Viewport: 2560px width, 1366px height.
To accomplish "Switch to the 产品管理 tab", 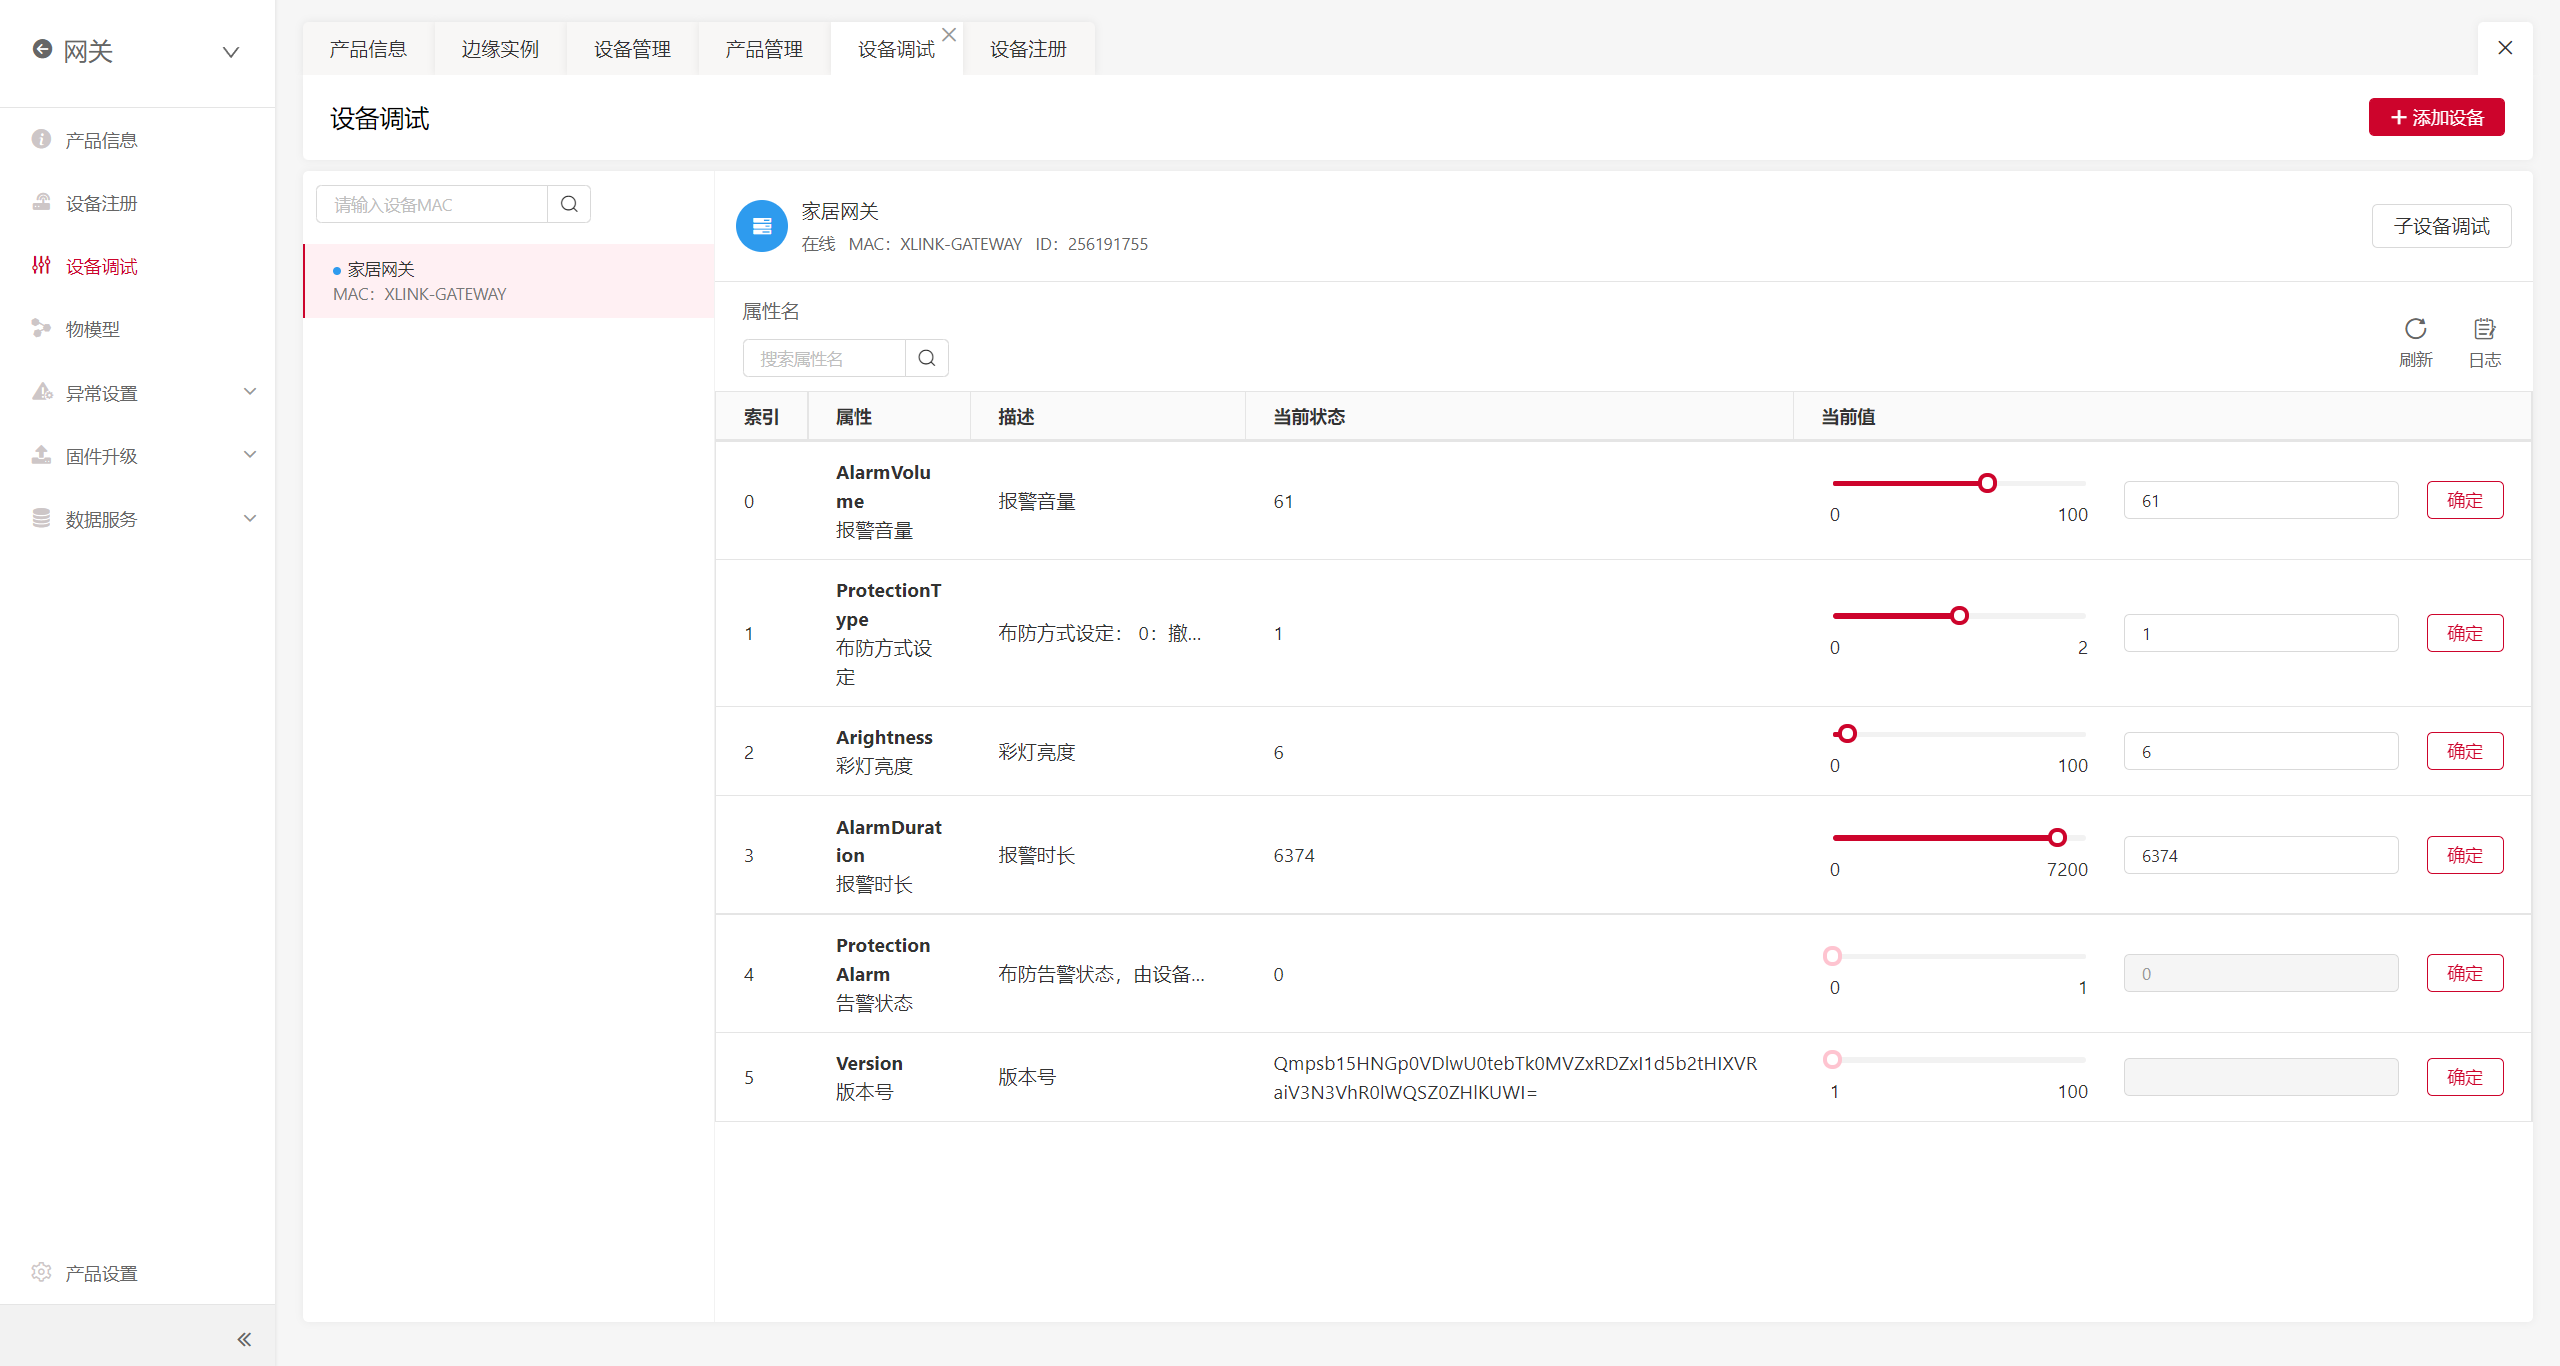I will 764,49.
